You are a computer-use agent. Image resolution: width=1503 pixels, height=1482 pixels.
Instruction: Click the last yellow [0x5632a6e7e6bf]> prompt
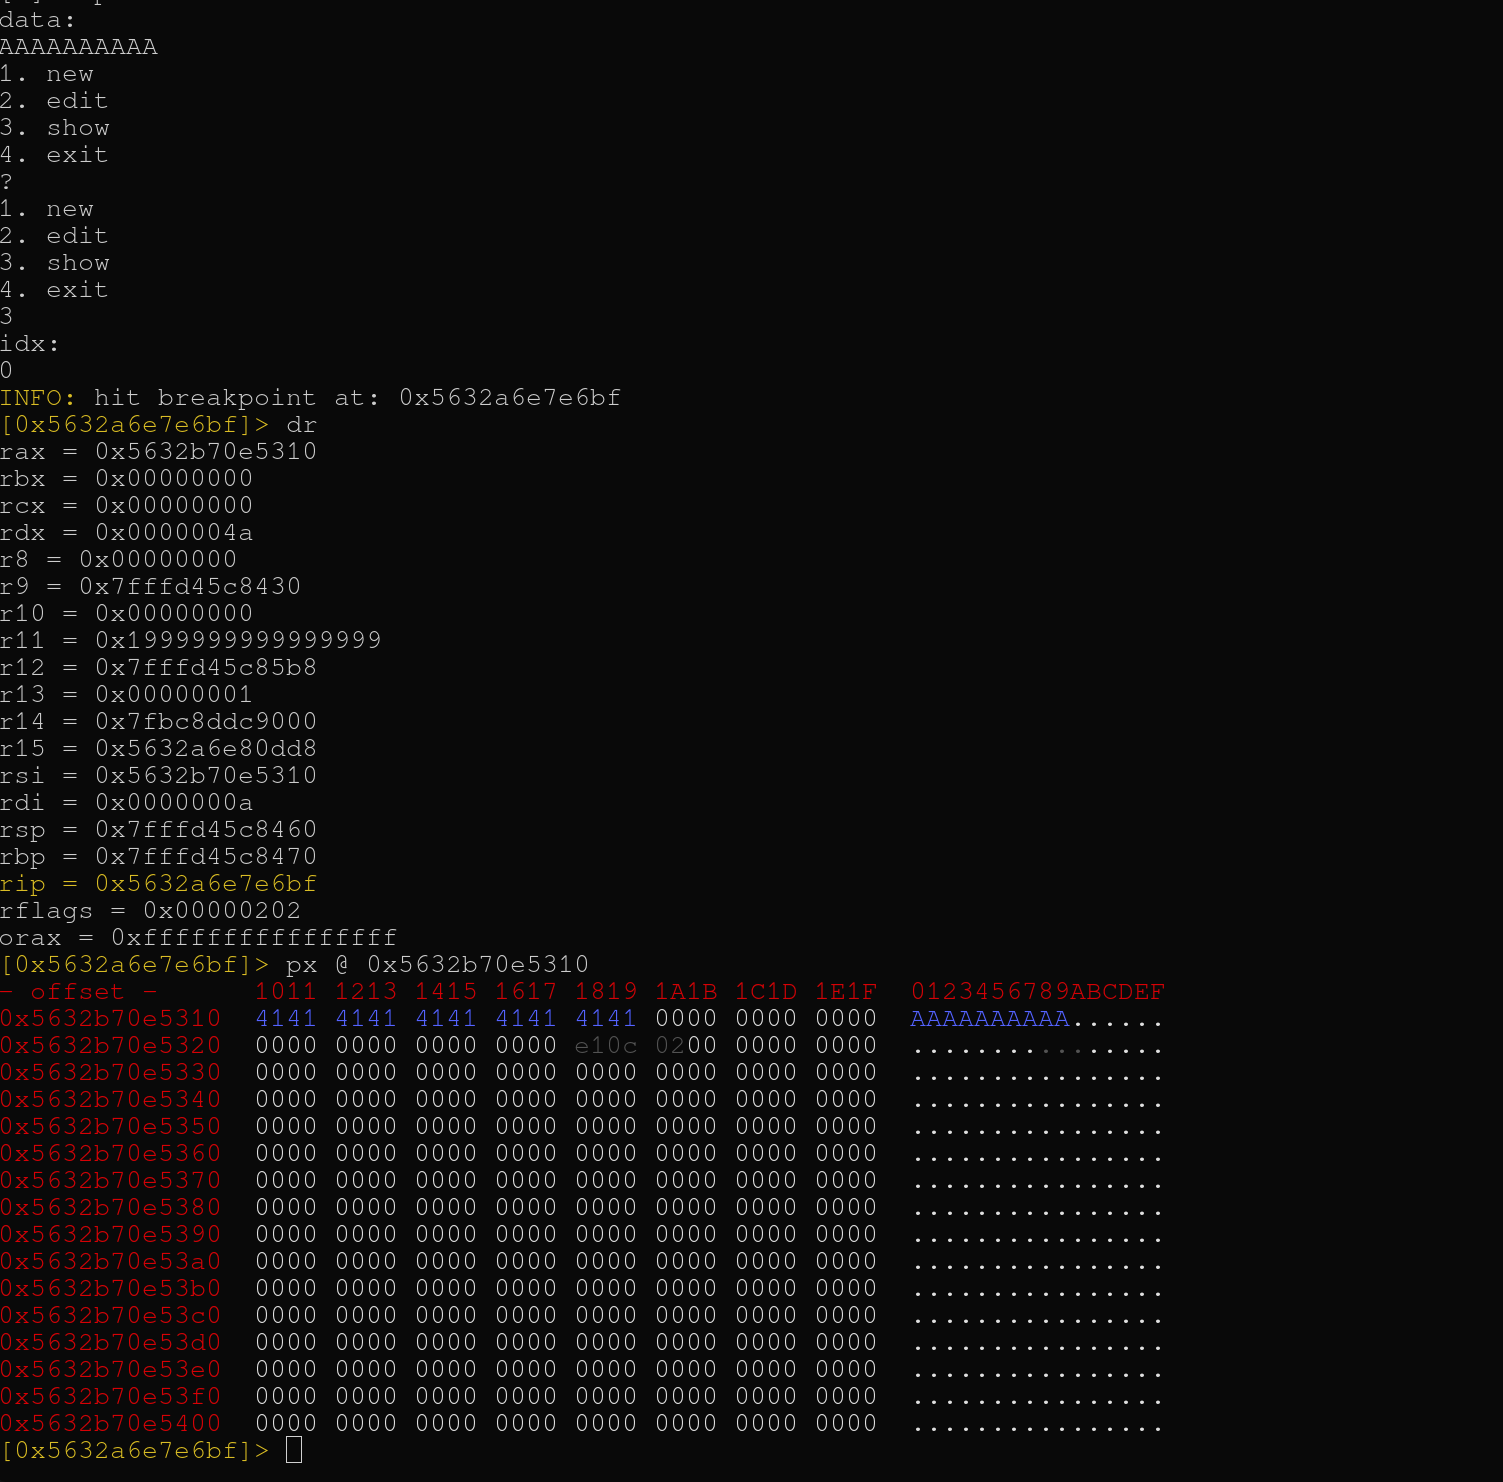coord(135,1451)
